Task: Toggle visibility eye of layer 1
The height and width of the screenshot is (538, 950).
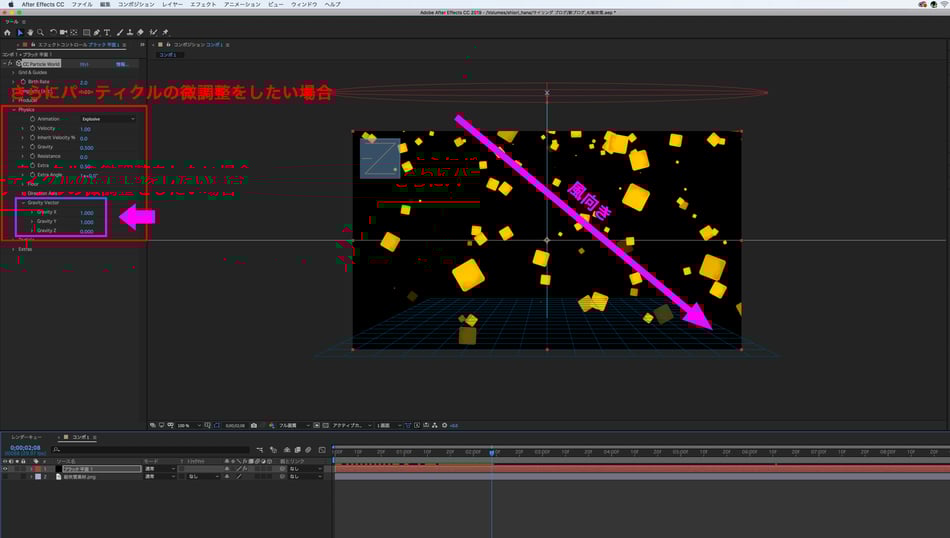Action: [x=4, y=468]
